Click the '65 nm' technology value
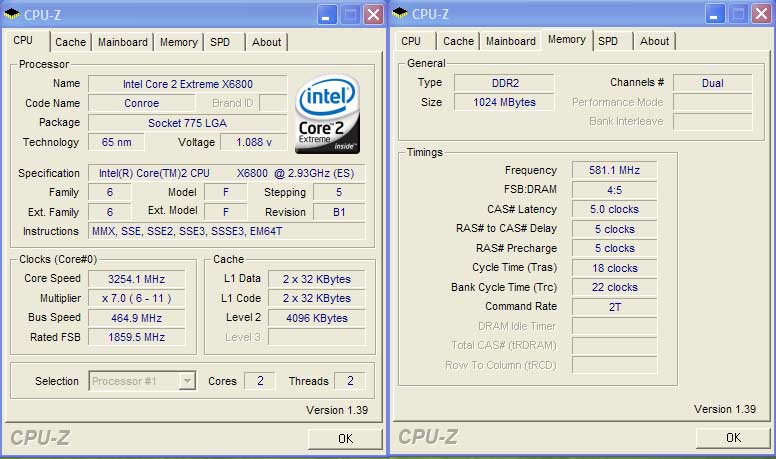The image size is (776, 459). tap(116, 142)
